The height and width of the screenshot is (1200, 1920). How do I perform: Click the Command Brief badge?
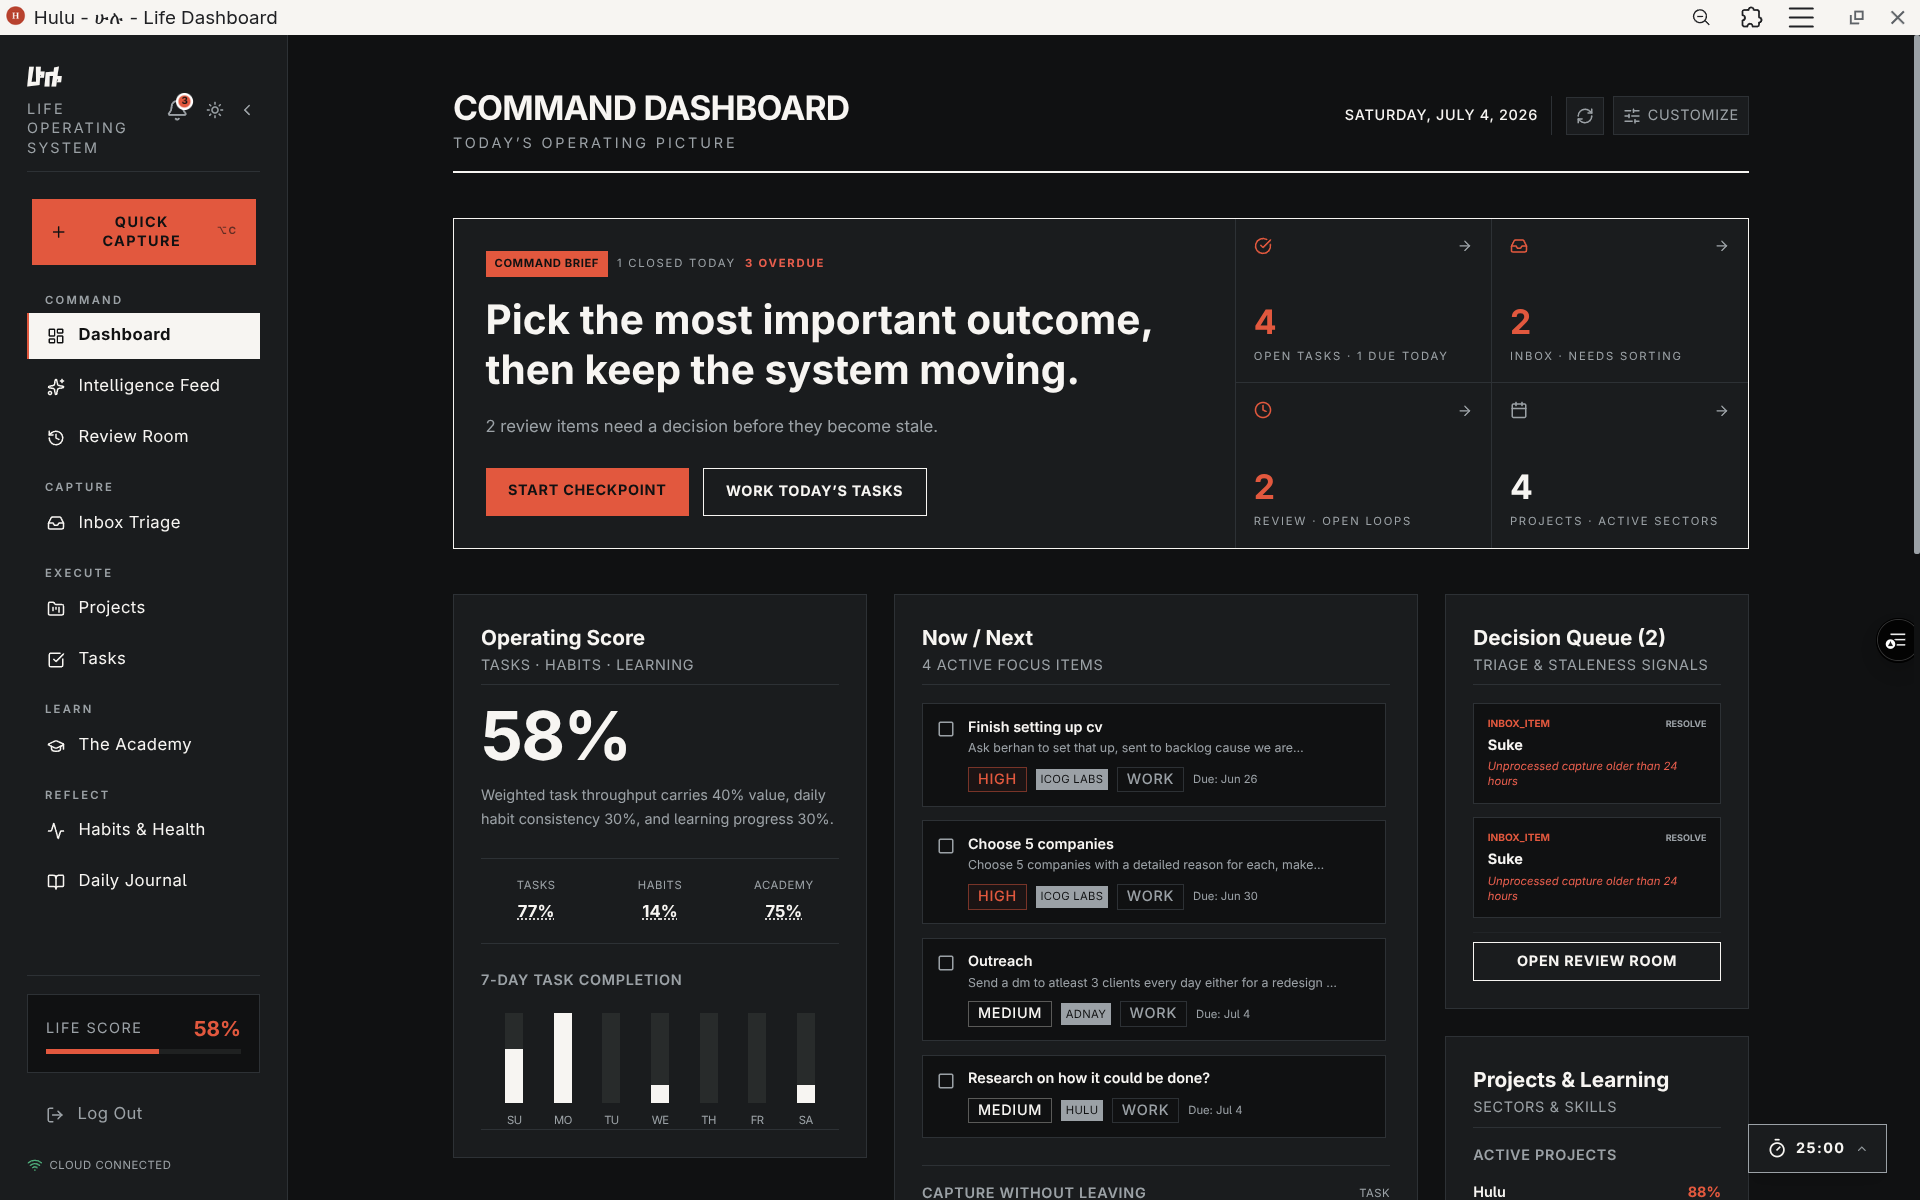click(546, 263)
